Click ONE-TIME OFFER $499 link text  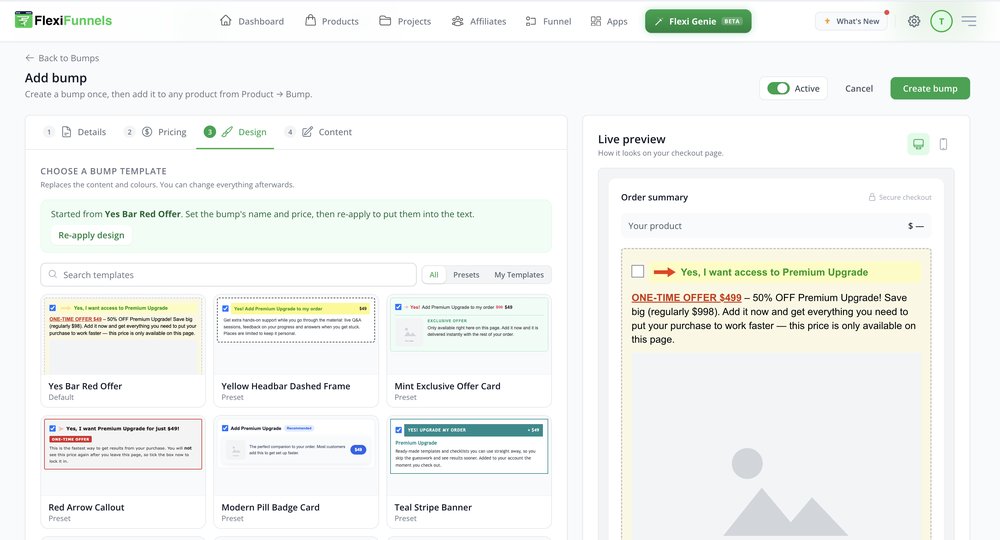pos(686,298)
